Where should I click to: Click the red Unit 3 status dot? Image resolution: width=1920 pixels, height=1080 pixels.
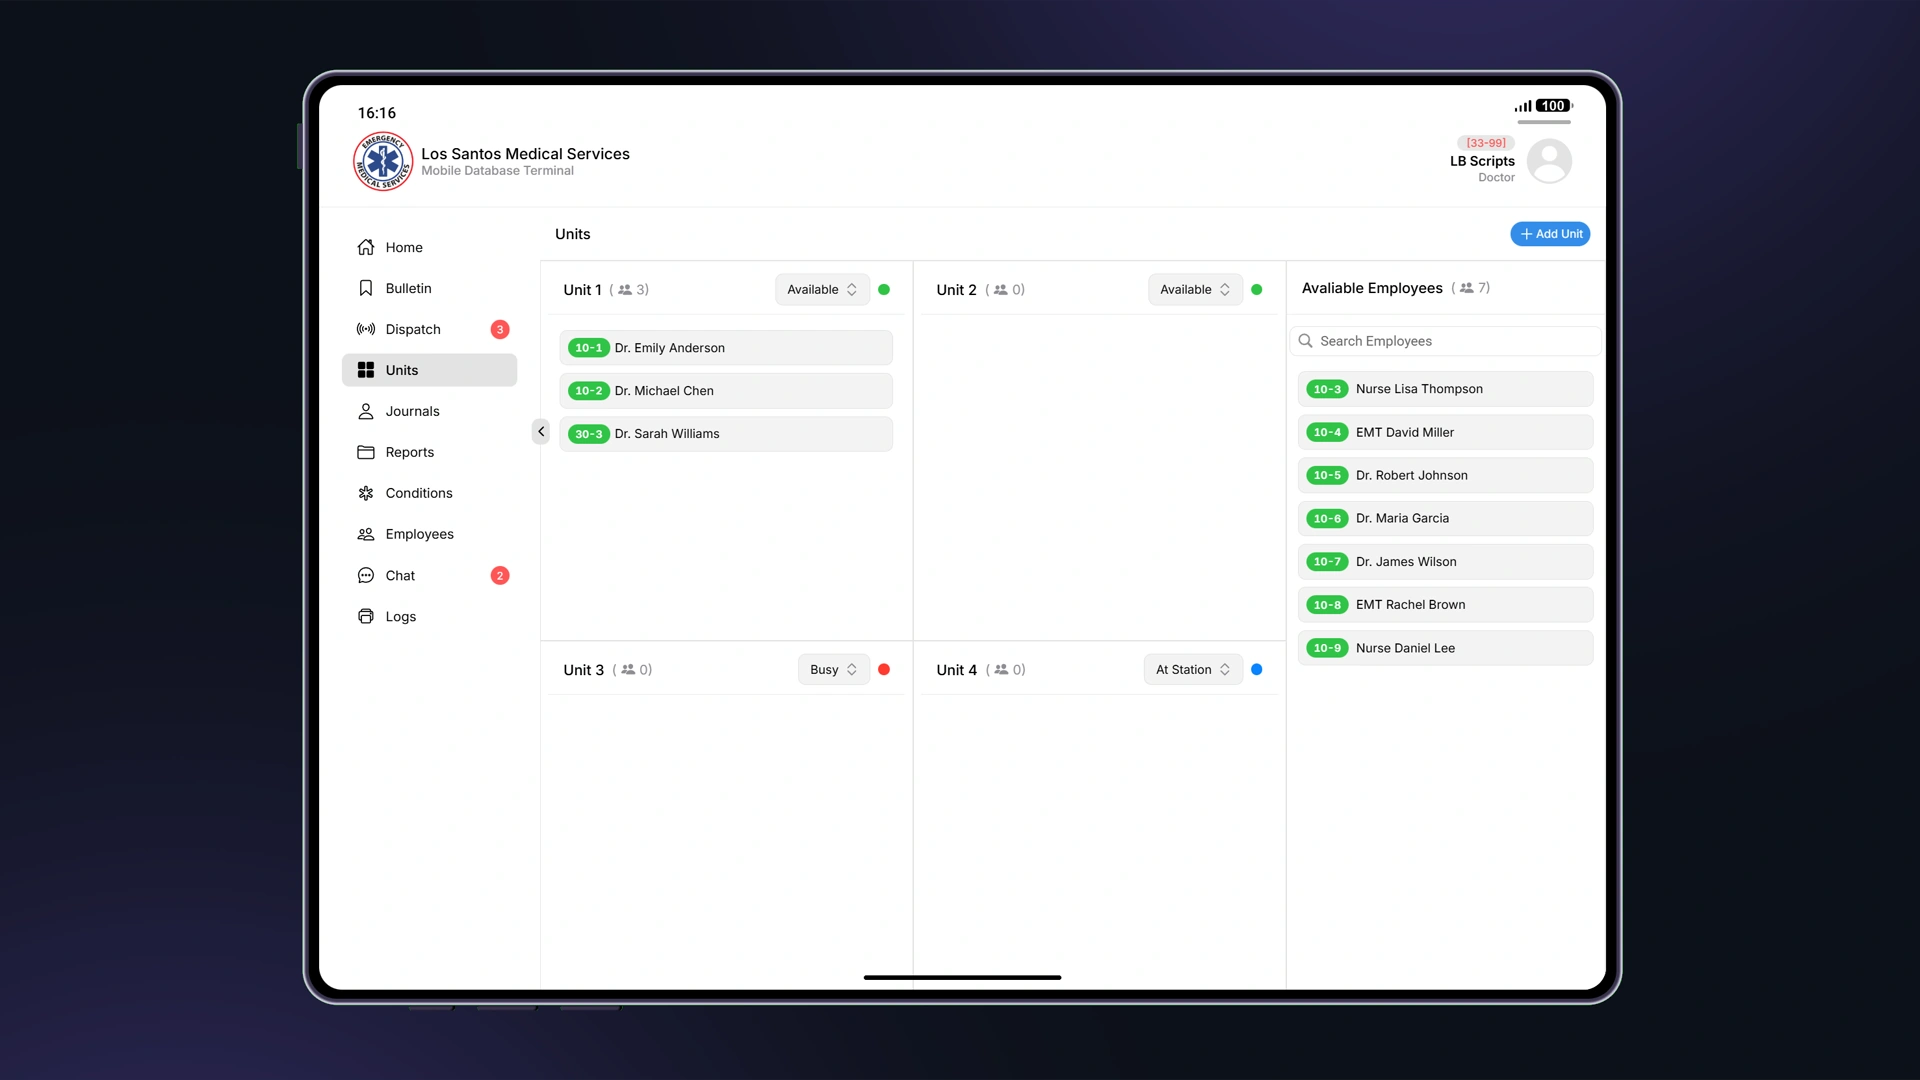pyautogui.click(x=884, y=670)
